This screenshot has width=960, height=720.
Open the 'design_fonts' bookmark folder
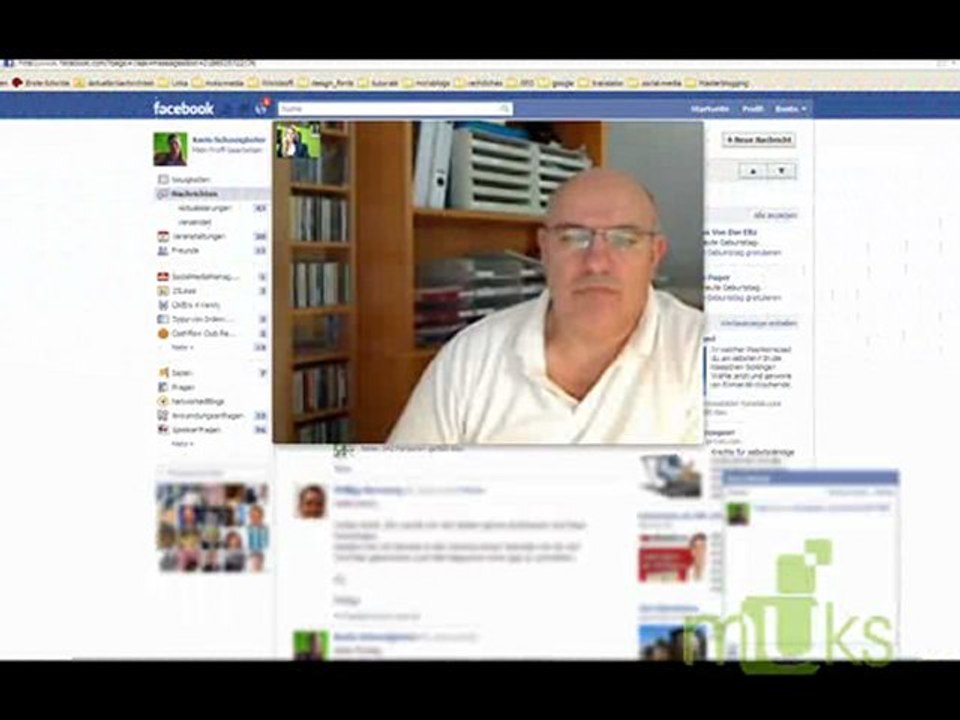[x=326, y=83]
